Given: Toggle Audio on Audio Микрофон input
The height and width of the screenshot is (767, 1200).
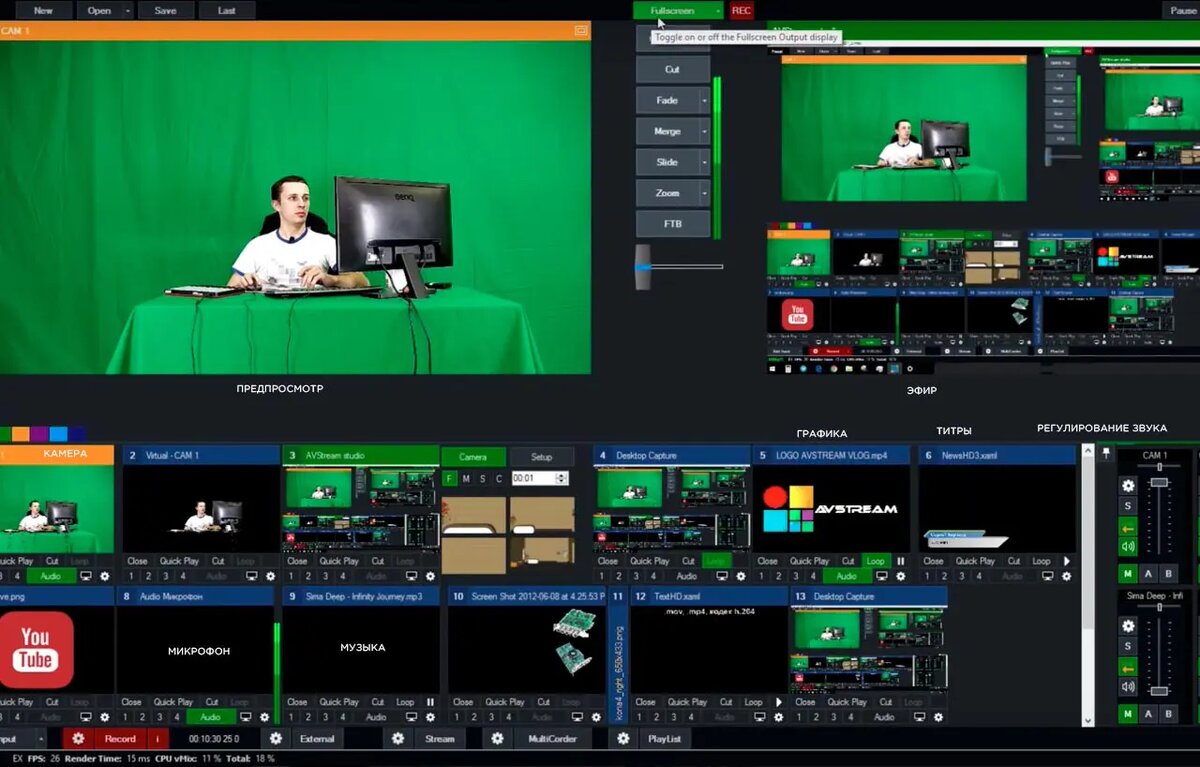Looking at the screenshot, I should pos(210,717).
